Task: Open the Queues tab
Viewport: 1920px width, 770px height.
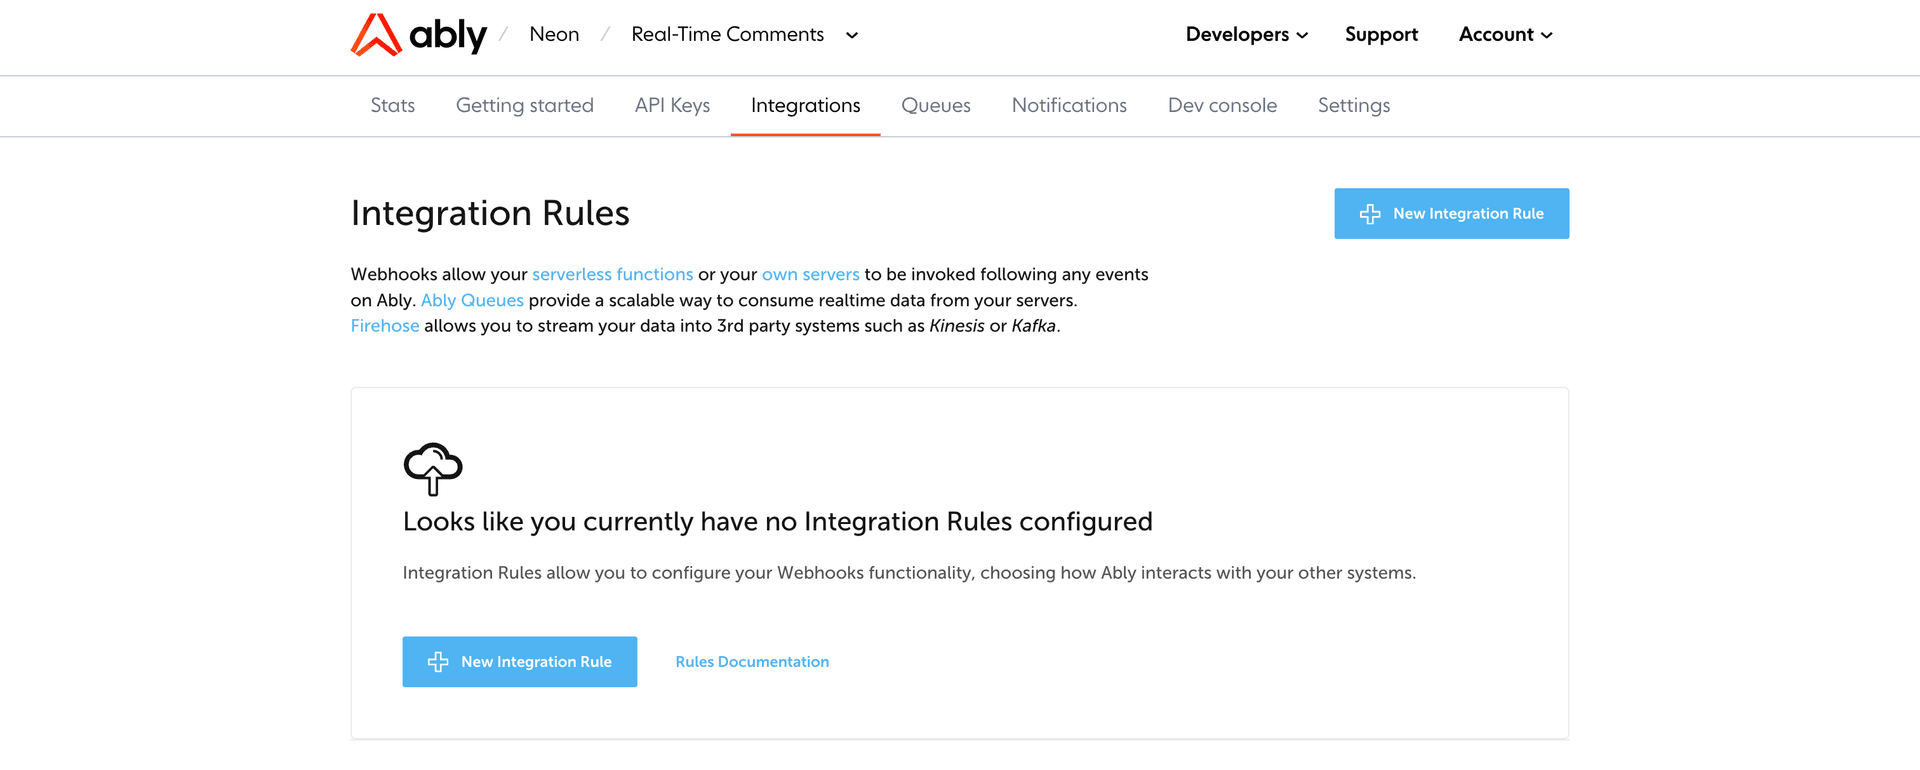Action: [x=935, y=106]
